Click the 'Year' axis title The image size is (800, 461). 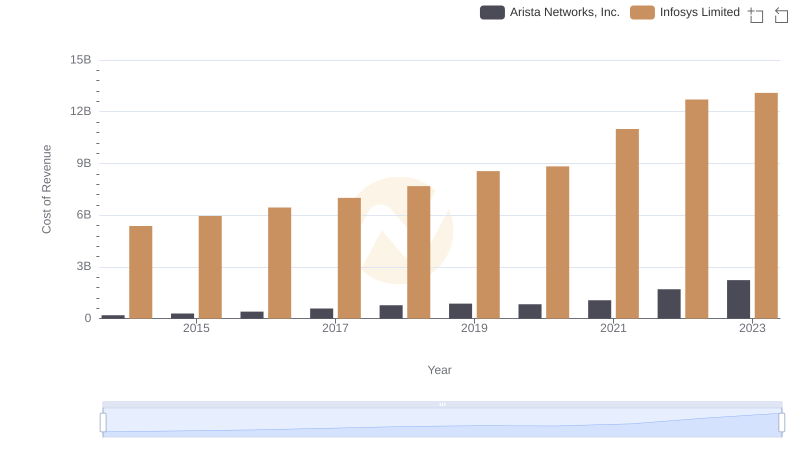pyautogui.click(x=439, y=370)
